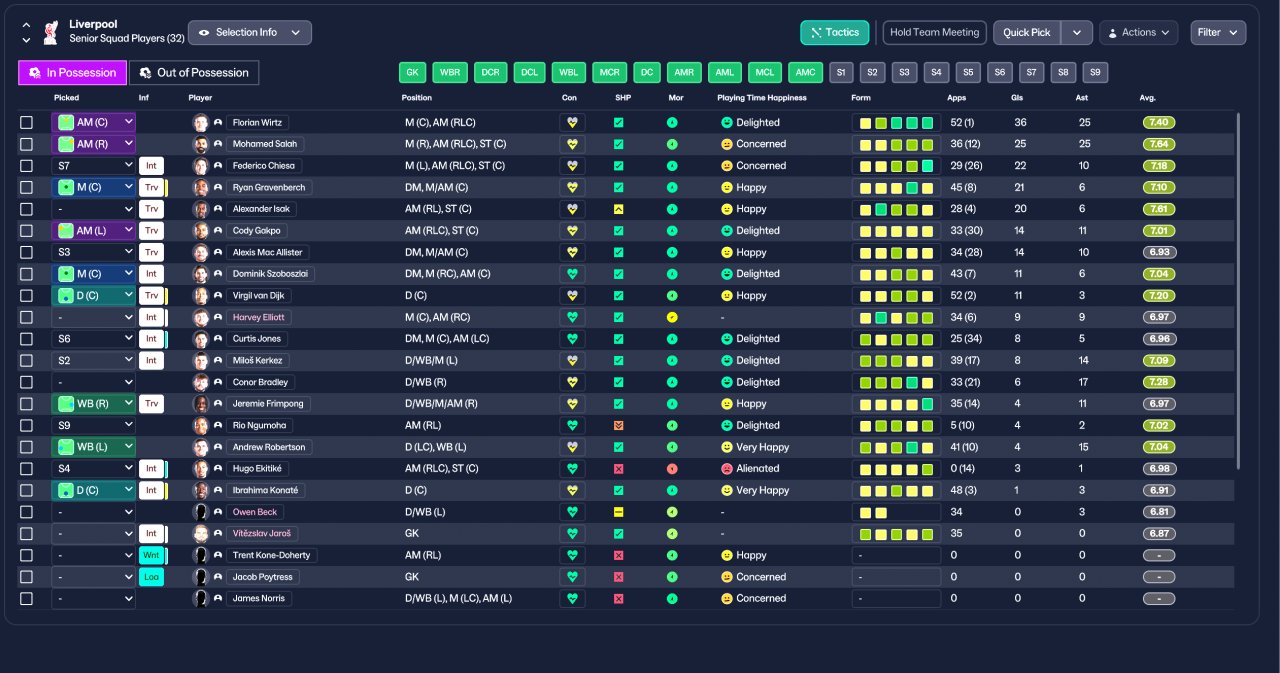Image resolution: width=1280 pixels, height=673 pixels.
Task: Open Ibrahima Konaté's D (C) picked dropdown
Action: click(x=94, y=490)
